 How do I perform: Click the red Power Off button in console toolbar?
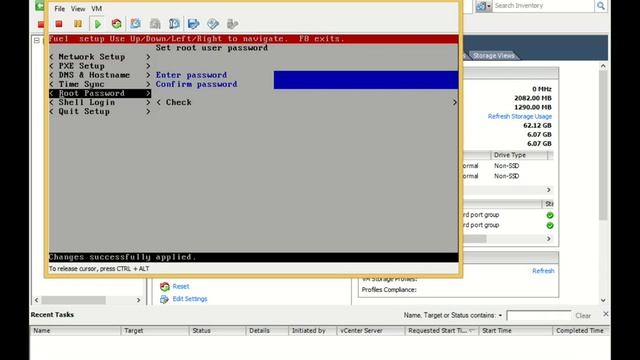59,24
